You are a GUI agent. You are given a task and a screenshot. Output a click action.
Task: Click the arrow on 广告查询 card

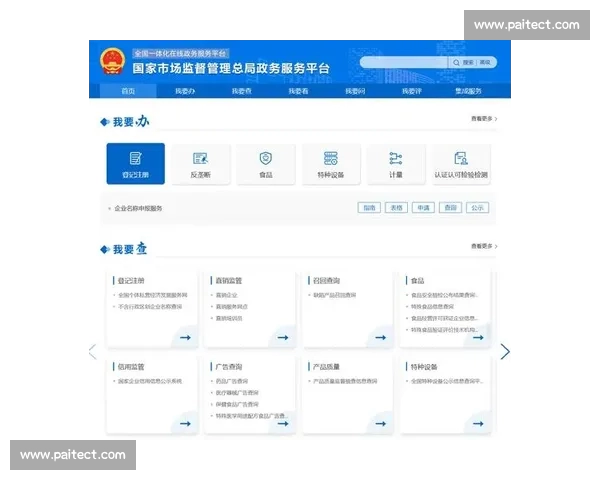pyautogui.click(x=283, y=424)
